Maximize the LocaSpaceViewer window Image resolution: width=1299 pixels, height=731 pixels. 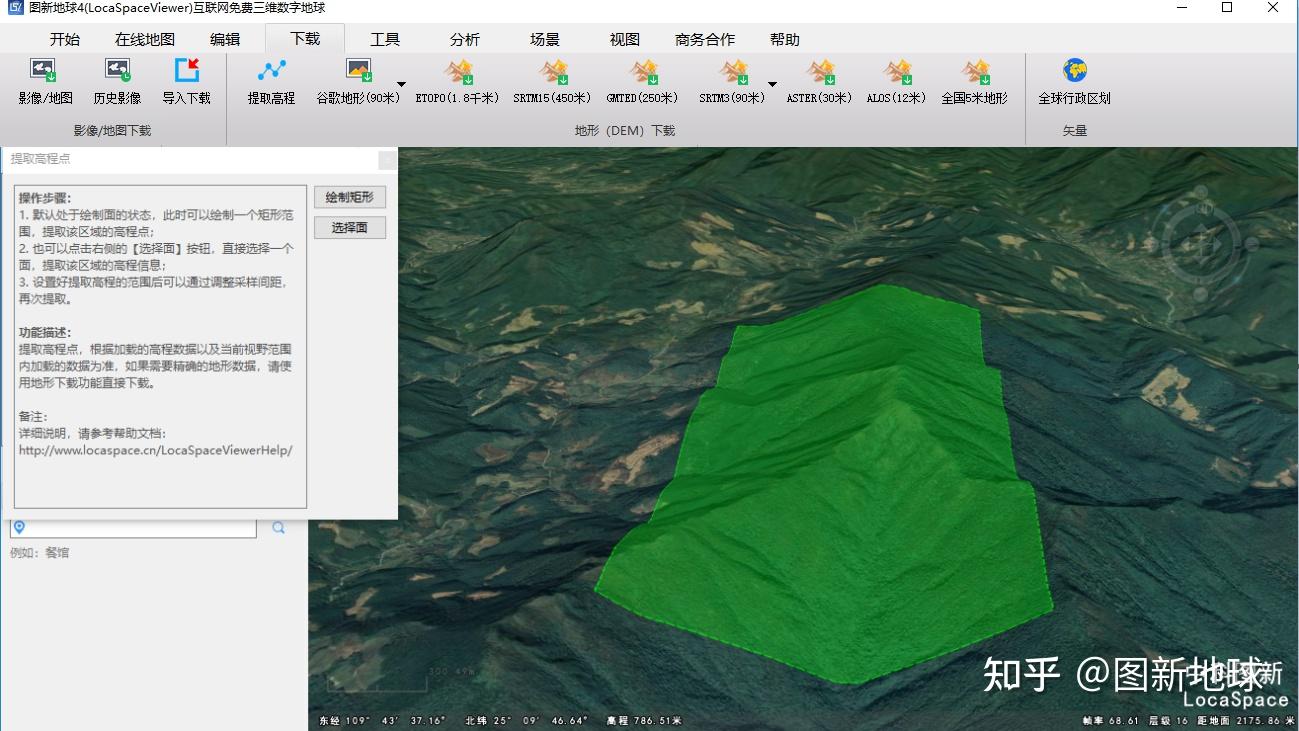click(1227, 8)
